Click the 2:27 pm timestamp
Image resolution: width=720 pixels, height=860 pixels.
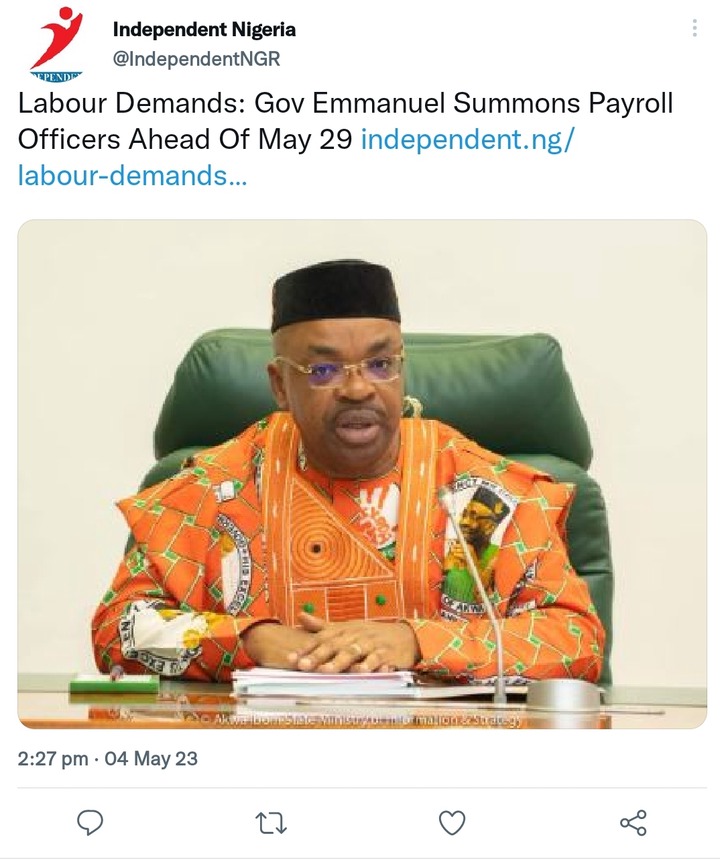click(53, 759)
